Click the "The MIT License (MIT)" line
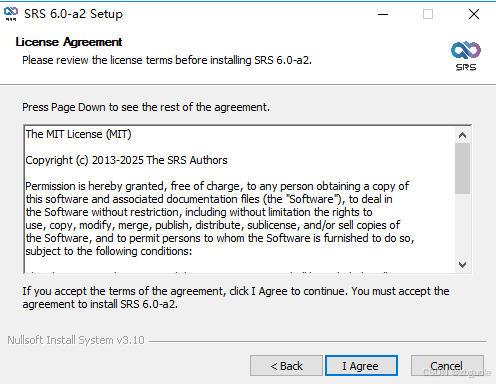 point(79,134)
